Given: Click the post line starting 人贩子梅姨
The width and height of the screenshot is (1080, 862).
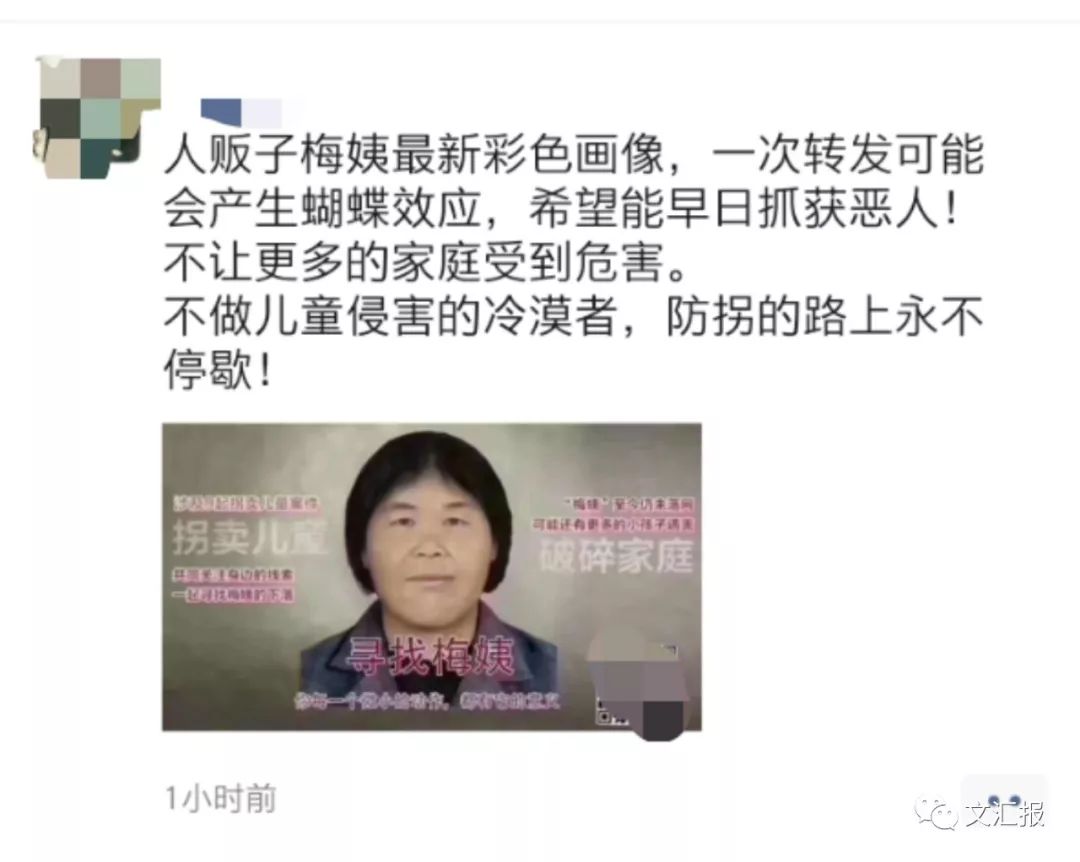Looking at the screenshot, I should tap(573, 155).
